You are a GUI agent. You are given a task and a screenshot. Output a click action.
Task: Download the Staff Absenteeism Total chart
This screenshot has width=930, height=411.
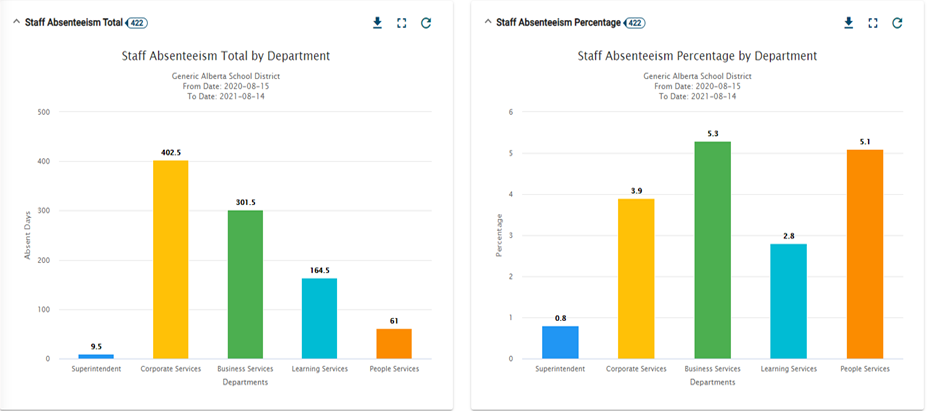tap(377, 23)
